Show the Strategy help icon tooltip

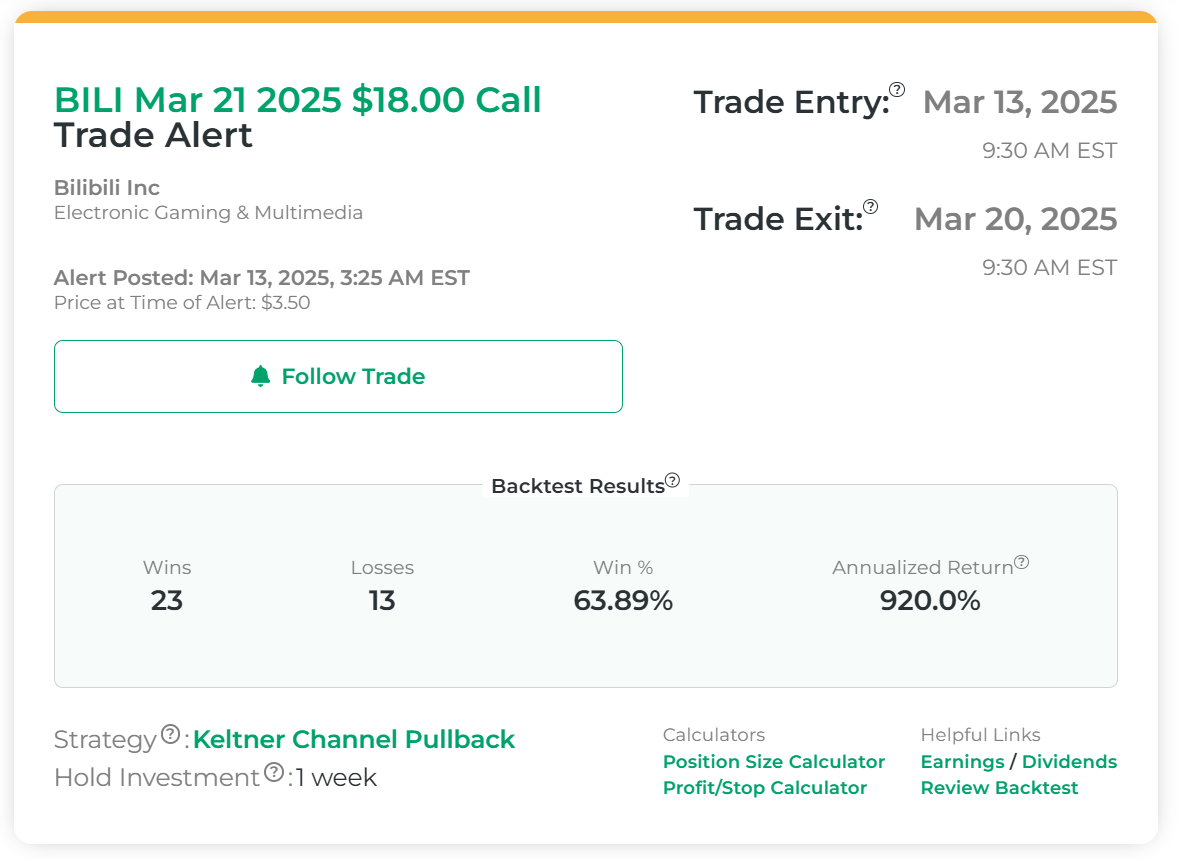coord(170,734)
